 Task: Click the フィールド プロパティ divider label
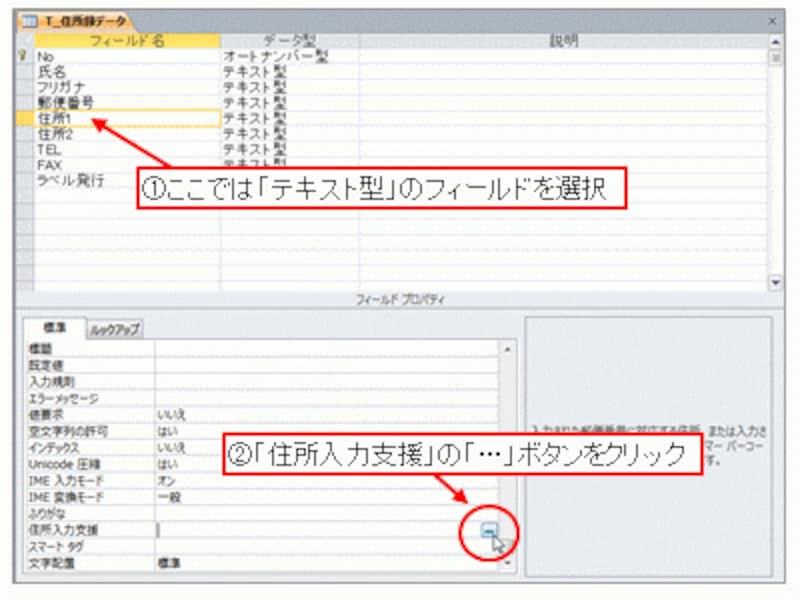tap(399, 299)
